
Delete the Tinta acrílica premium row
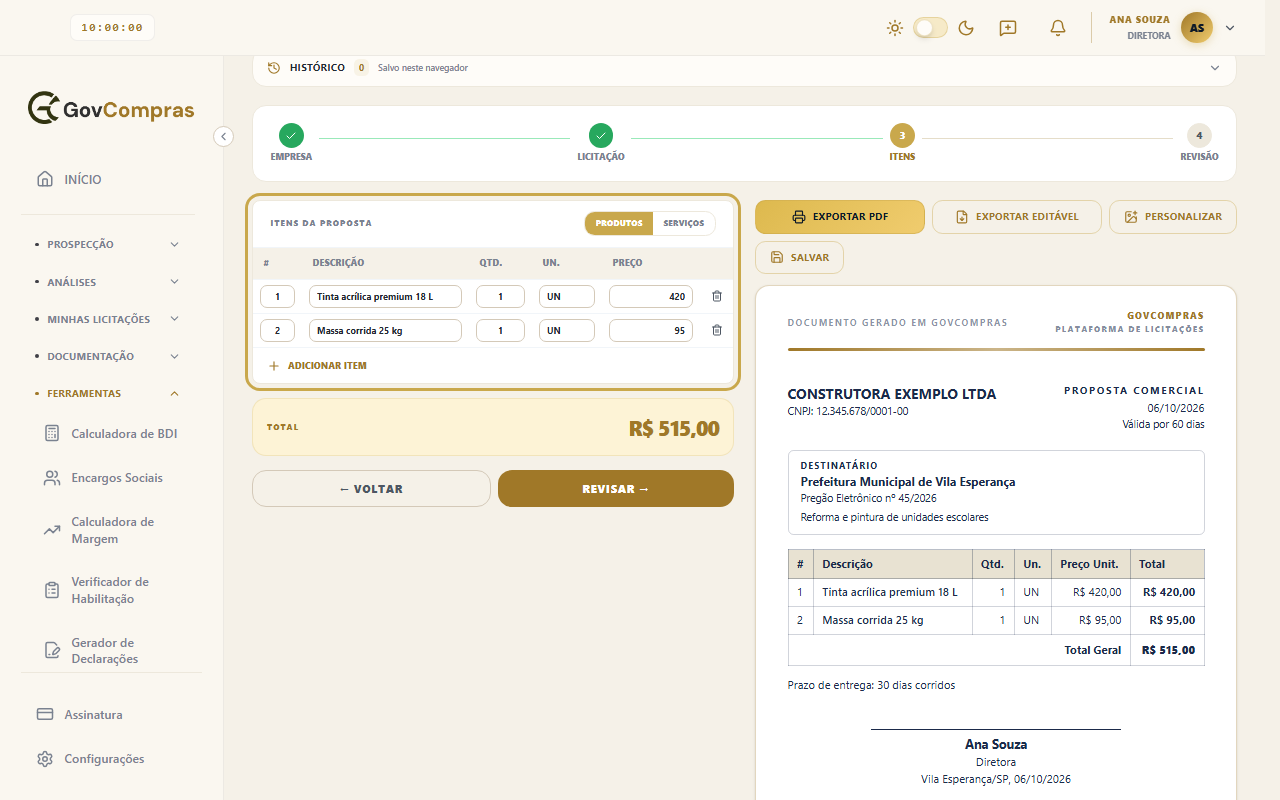point(716,296)
